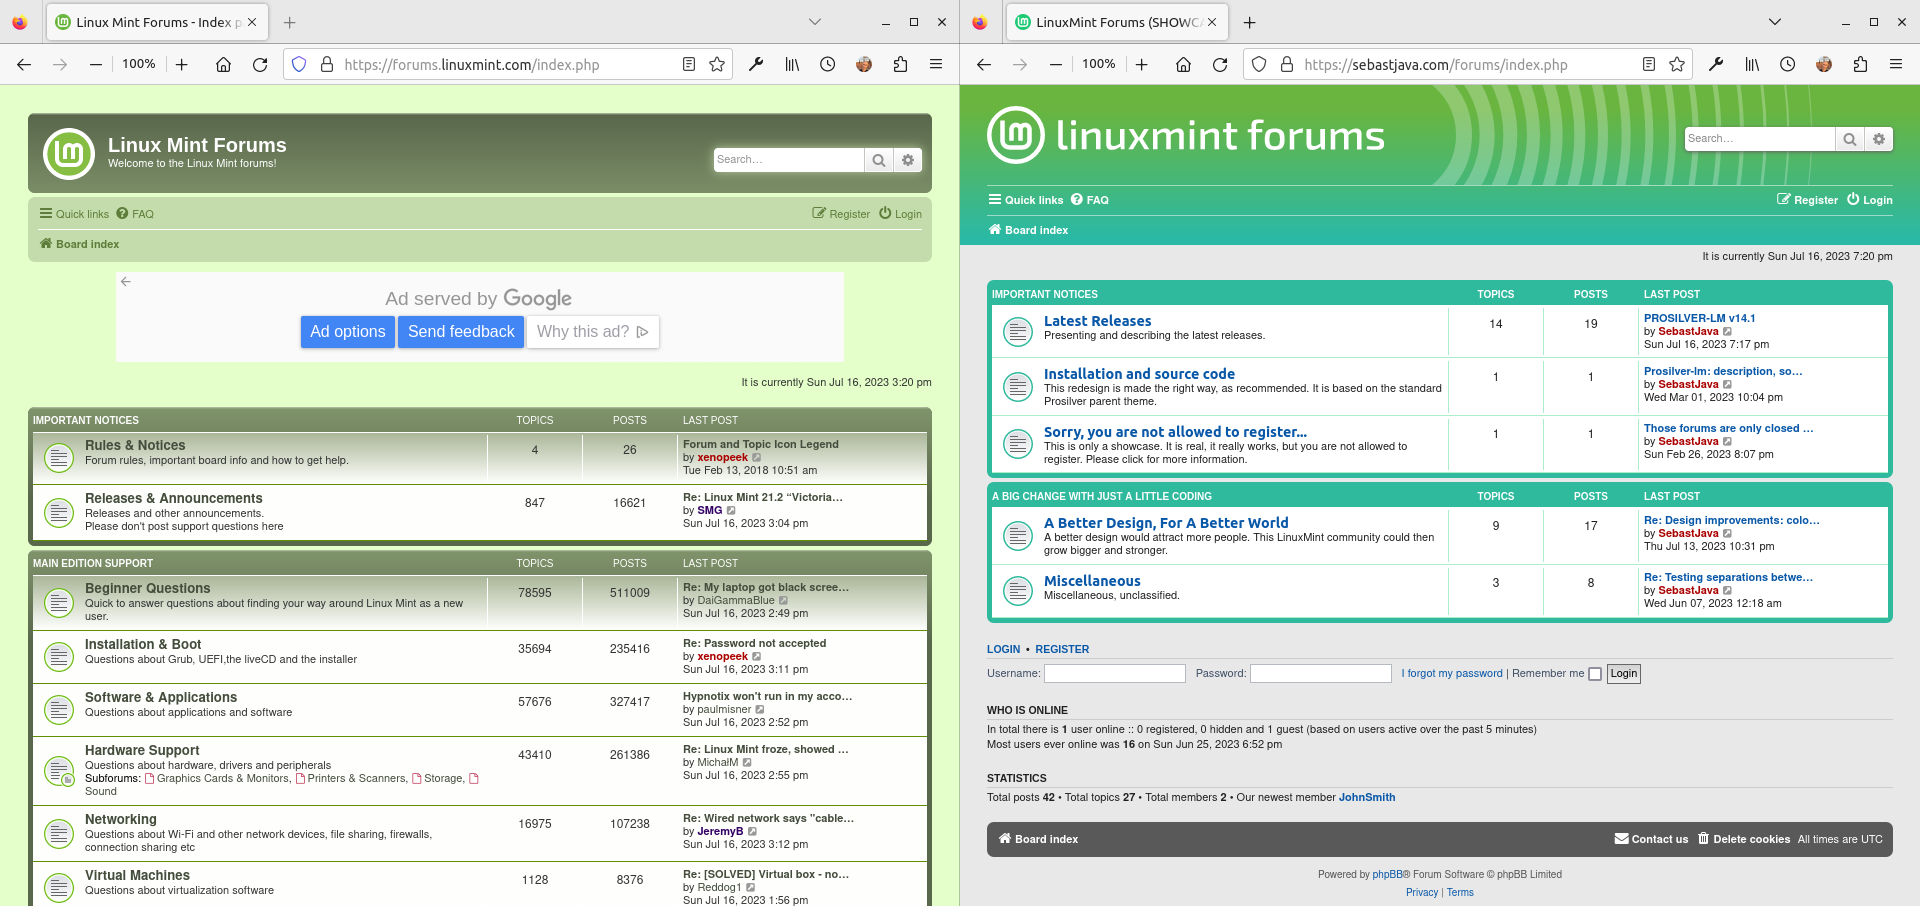Image resolution: width=1920 pixels, height=906 pixels.
Task: Click URL bar in right Firefox window
Action: (1468, 64)
